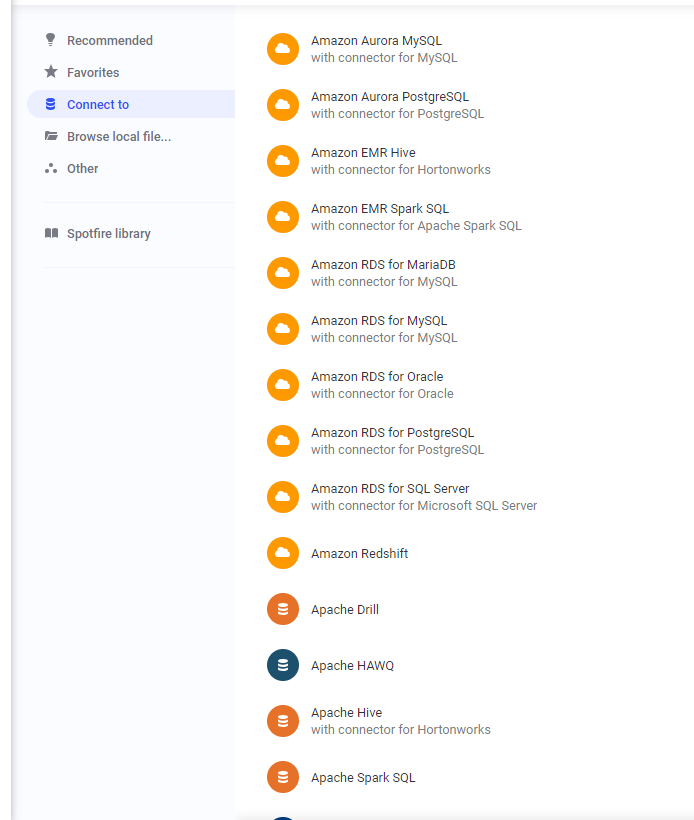Image resolution: width=694 pixels, height=820 pixels.
Task: Click the Favorites star icon
Action: pyautogui.click(x=51, y=72)
